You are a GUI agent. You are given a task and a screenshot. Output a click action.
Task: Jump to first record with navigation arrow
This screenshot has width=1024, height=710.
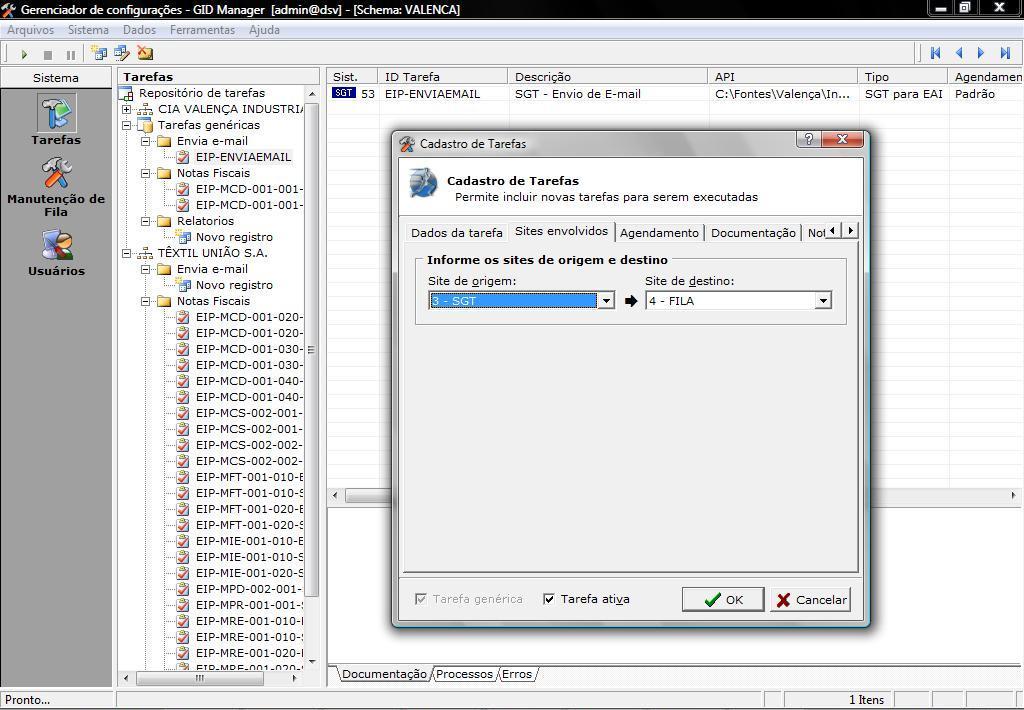click(936, 53)
